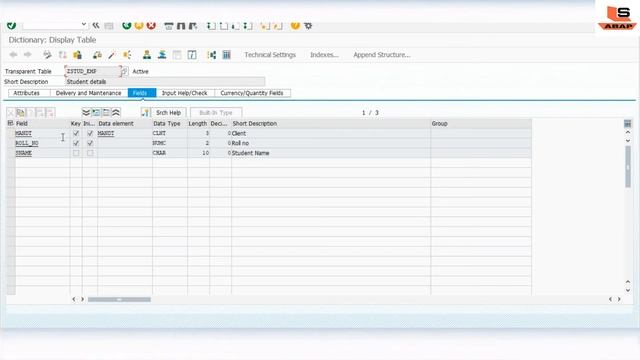640x360 pixels.
Task: Go to First Page icon
Action: (x=211, y=26)
